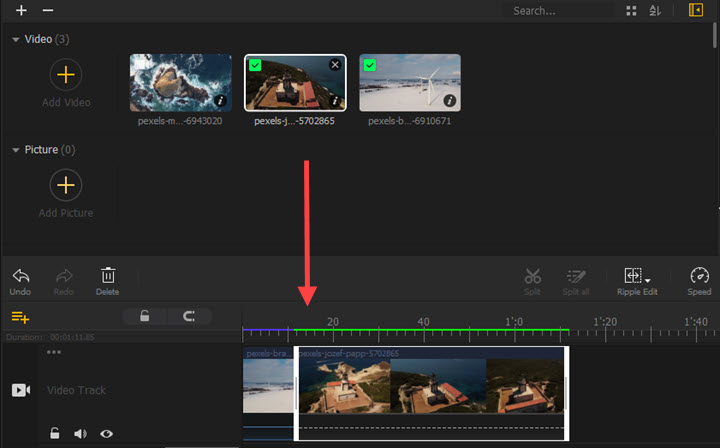Show info for ocean rock video clip
Screen dimensions: 720x448
(220, 101)
